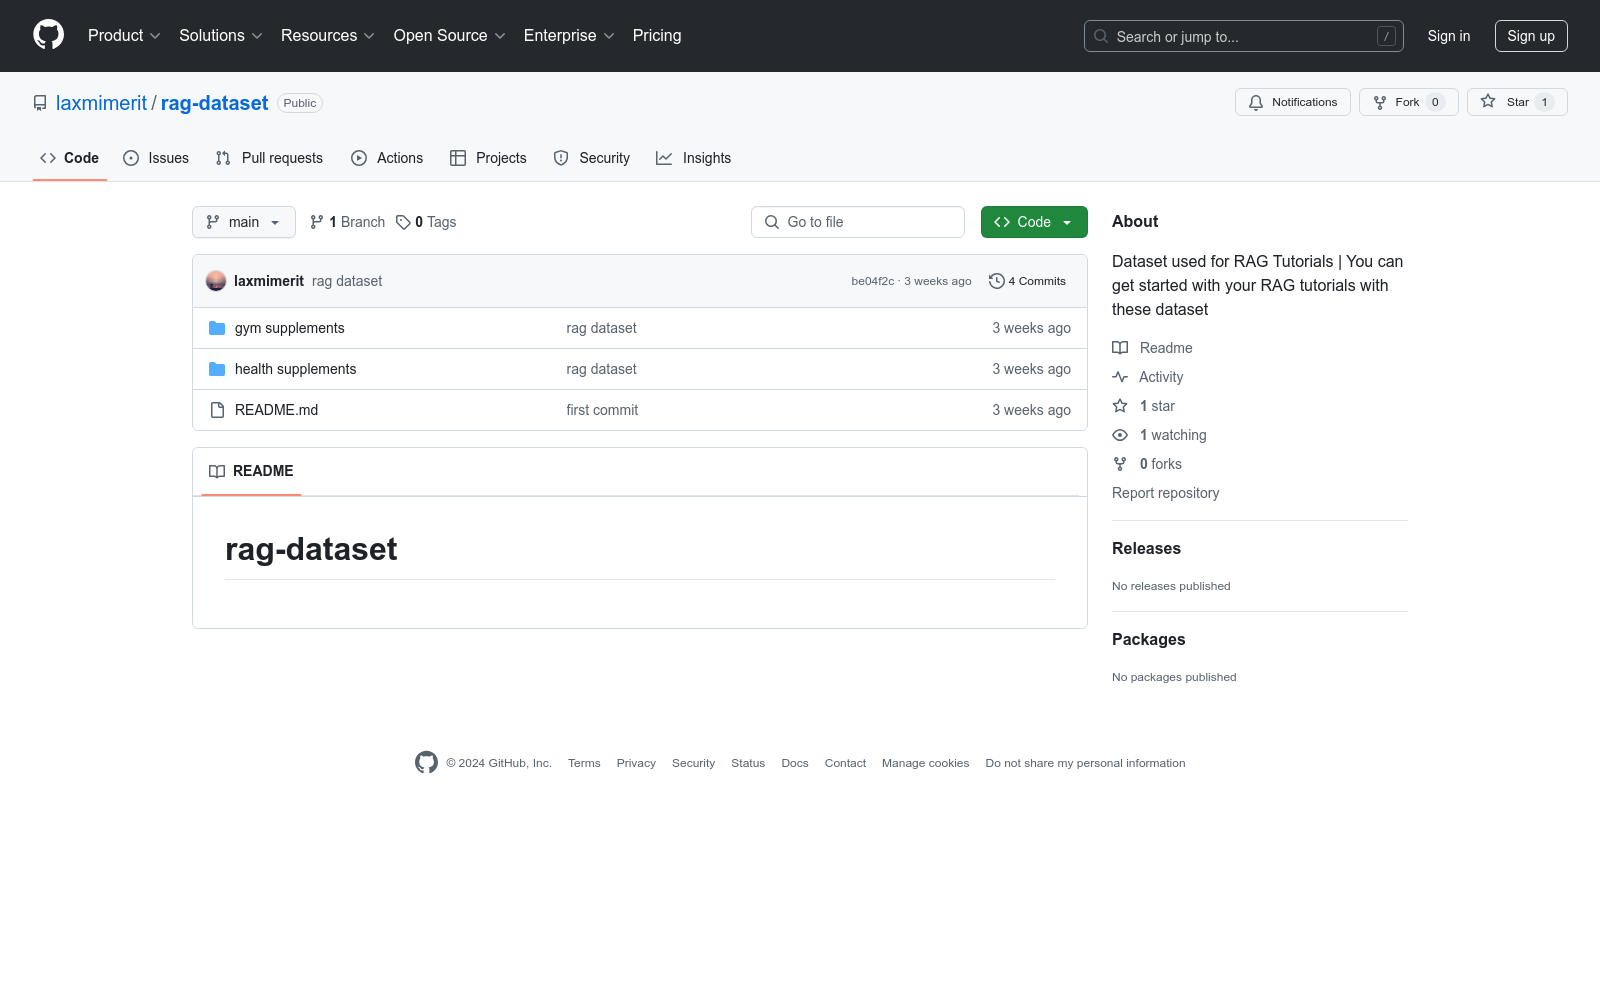Open the gym supplements folder
The image size is (1600, 1000).
[289, 328]
